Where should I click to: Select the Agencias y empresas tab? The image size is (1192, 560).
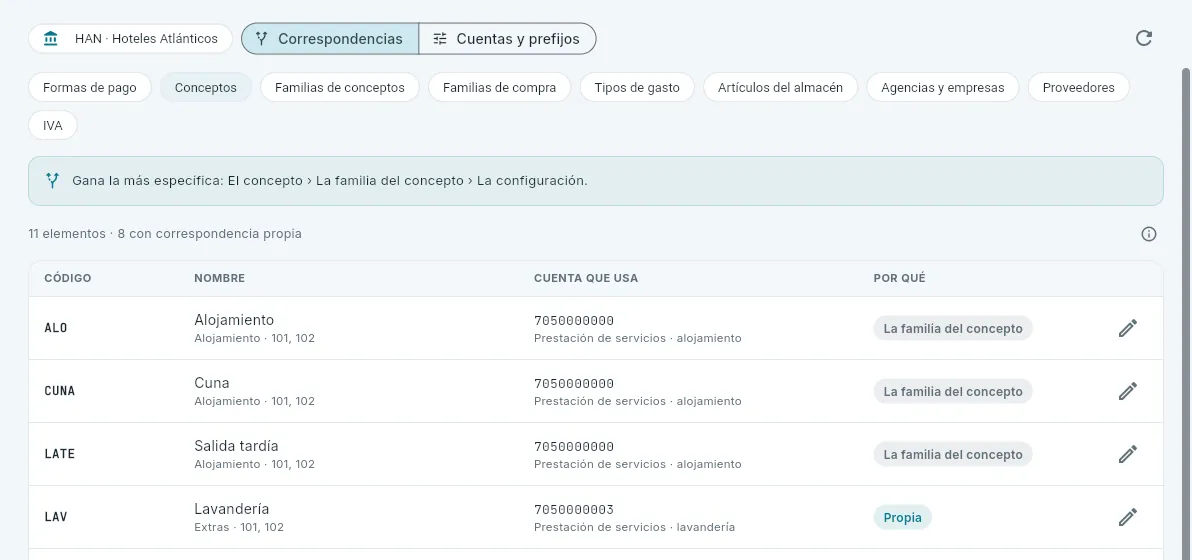tap(943, 87)
